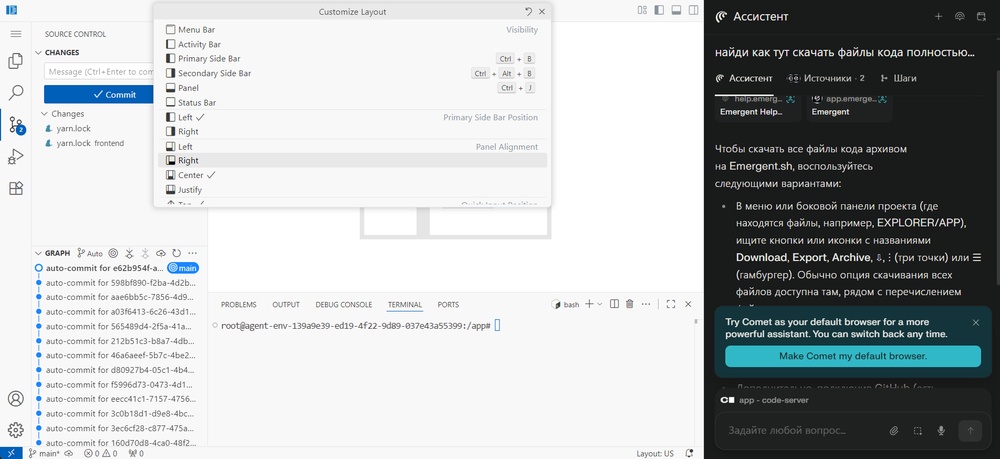This screenshot has height=459, width=1000.
Task: Refresh the source control graph
Action: 177,253
